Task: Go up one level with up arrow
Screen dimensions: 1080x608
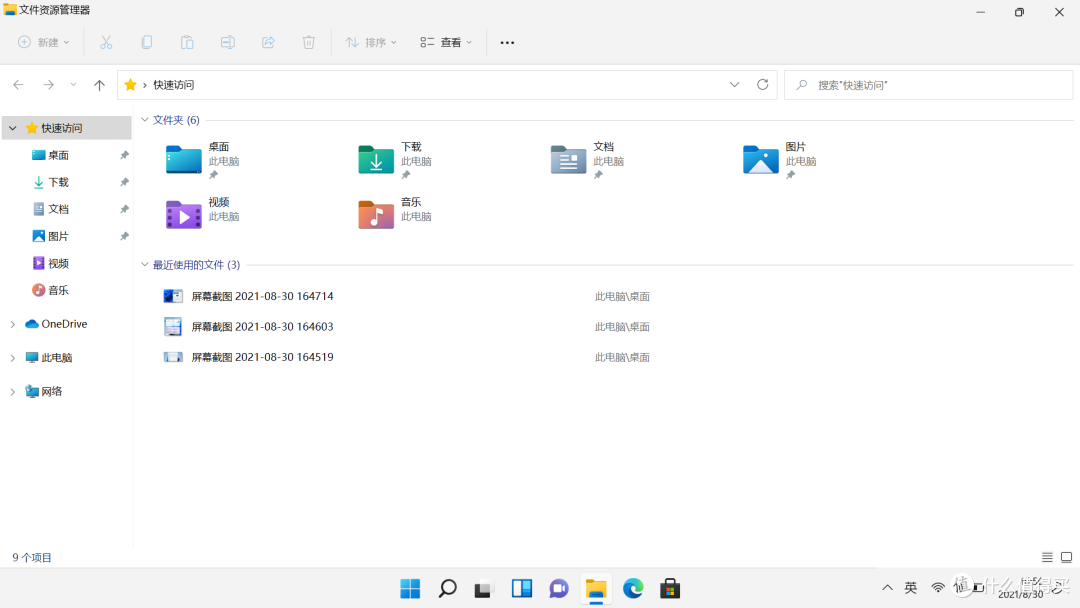Action: pyautogui.click(x=99, y=85)
